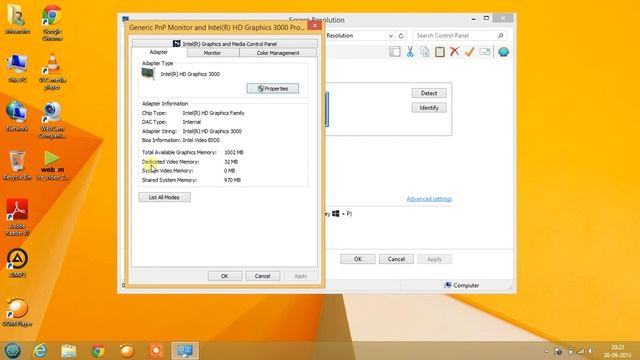
Task: Click the List All Modes button
Action: (164, 197)
